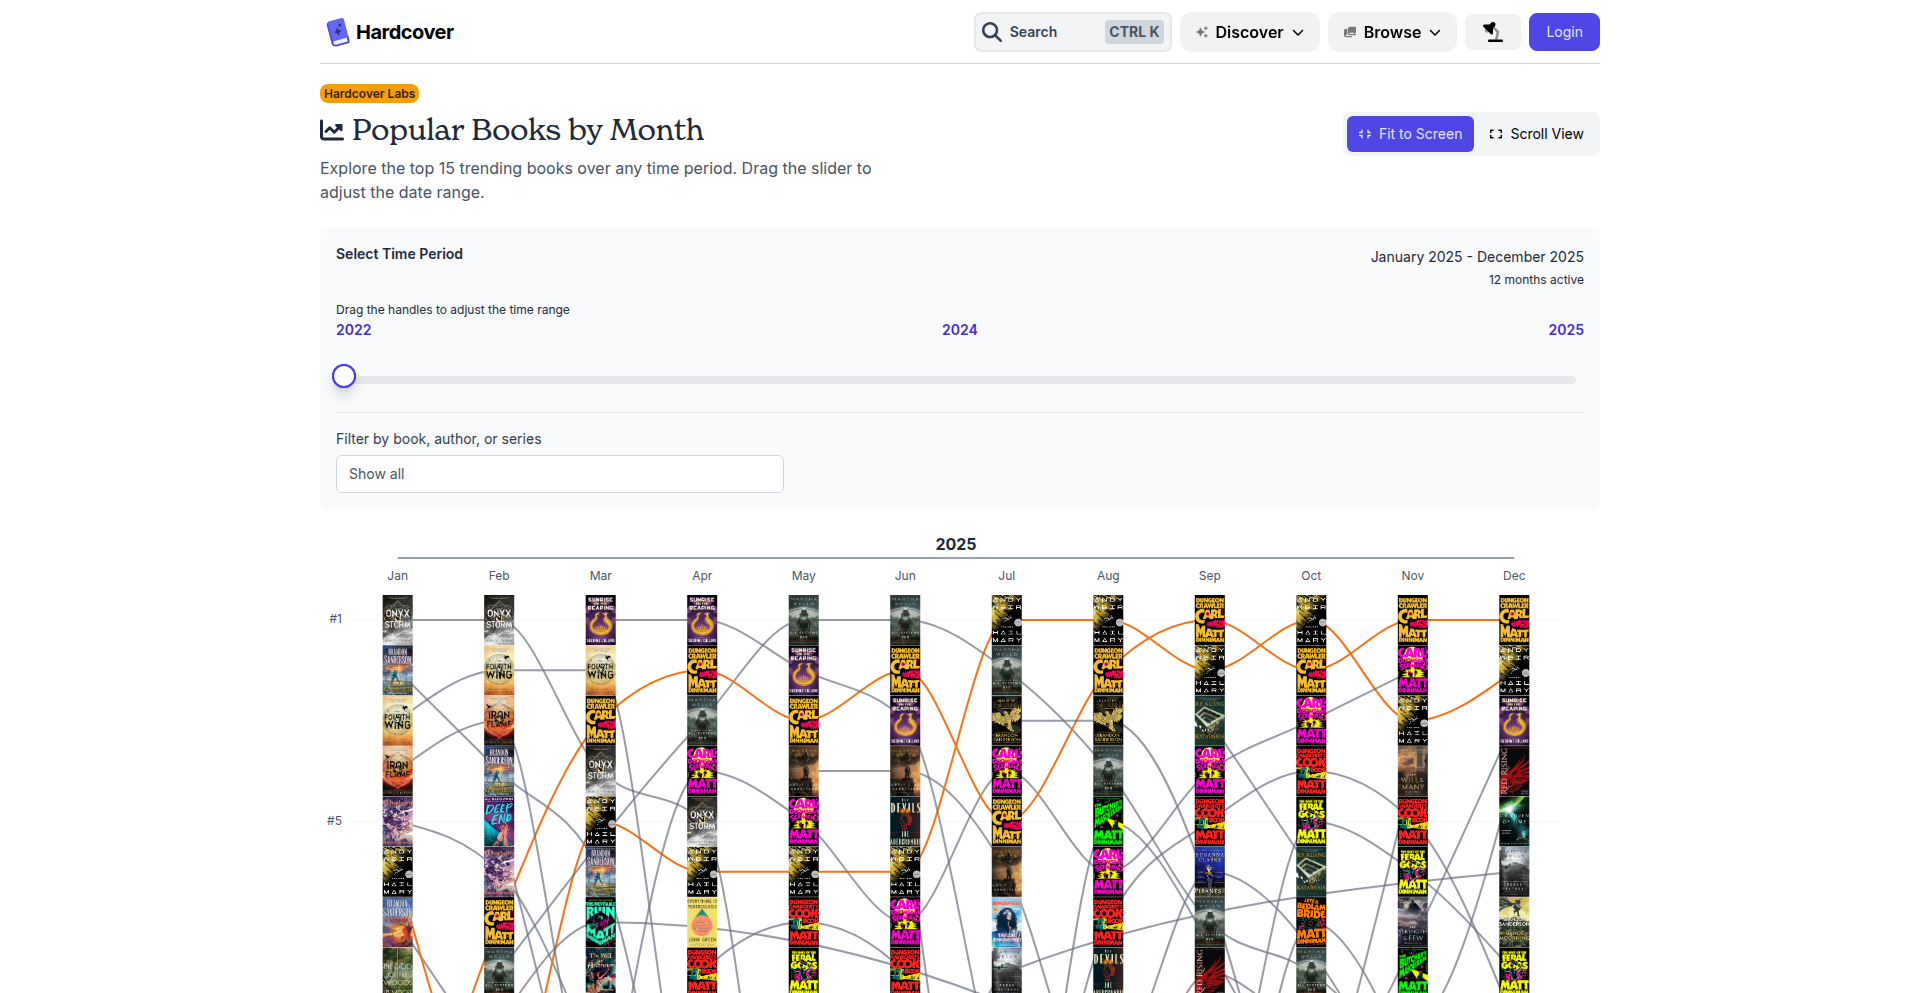Click the Onyx Storm cover in January
The height and width of the screenshot is (993, 1920).
tap(398, 620)
